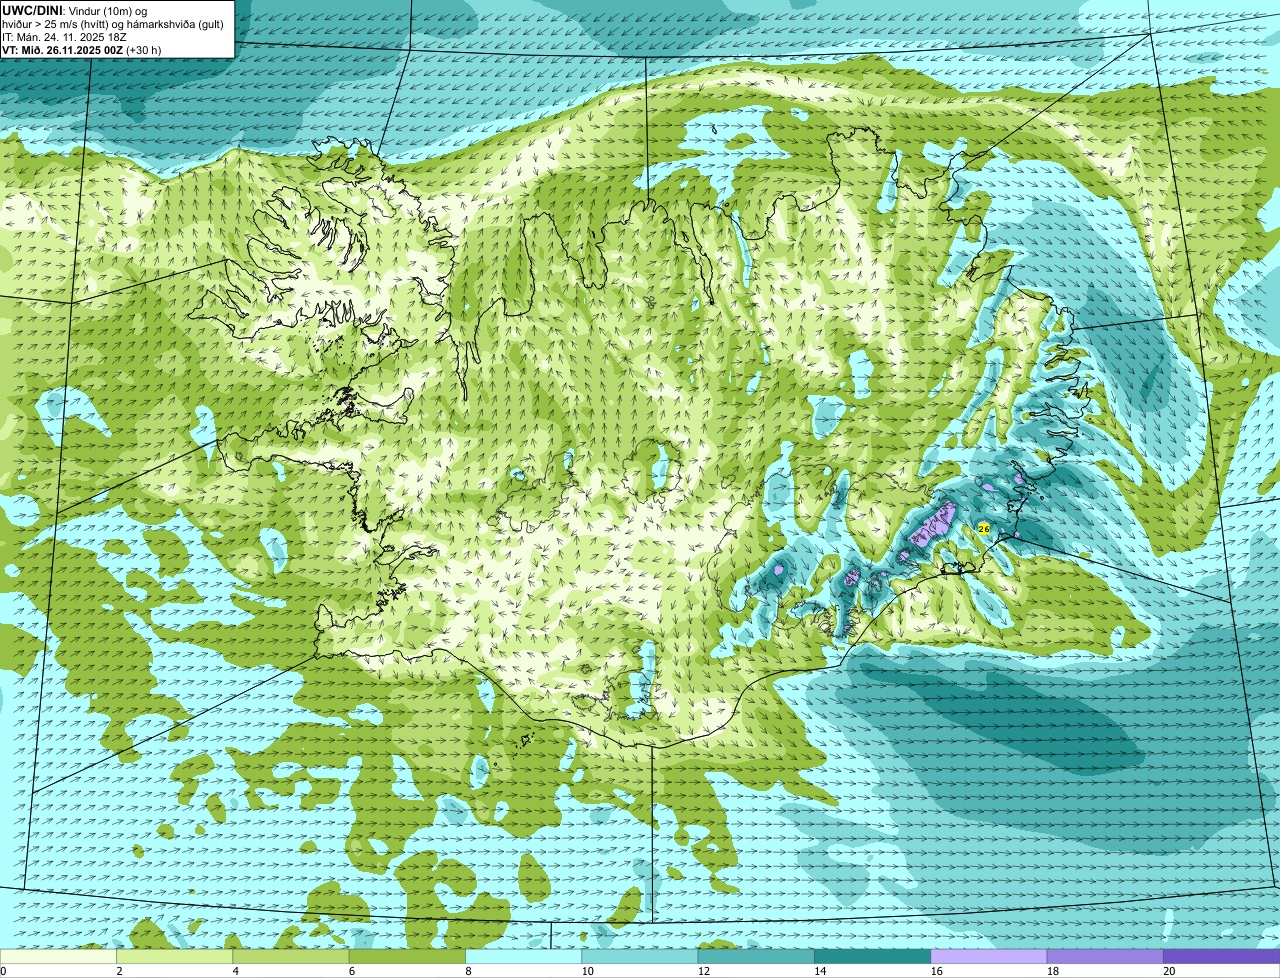Click the 10–12 m/s turquoise legend swatch

tap(640, 956)
